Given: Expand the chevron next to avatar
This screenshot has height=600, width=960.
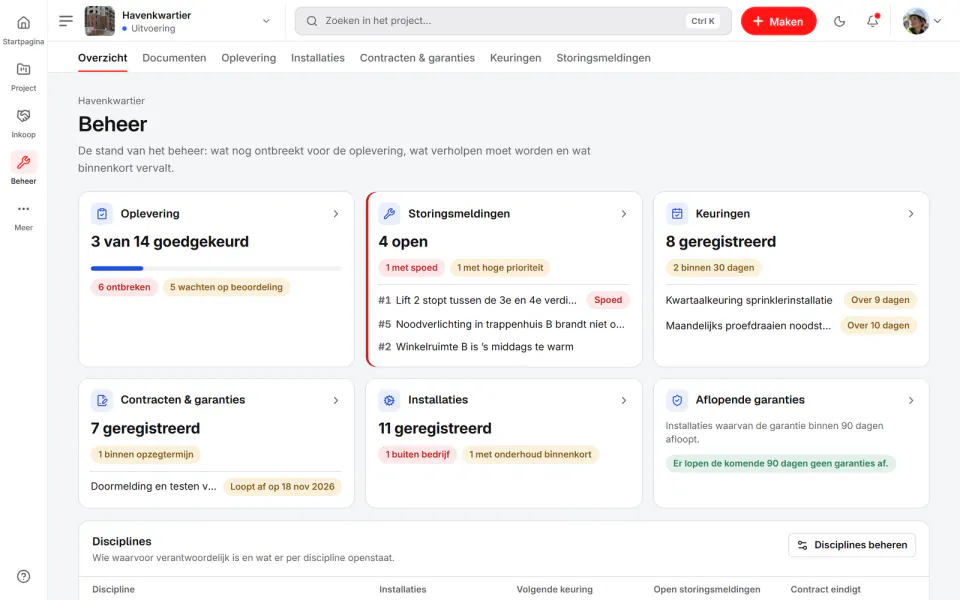Looking at the screenshot, I should point(937,21).
